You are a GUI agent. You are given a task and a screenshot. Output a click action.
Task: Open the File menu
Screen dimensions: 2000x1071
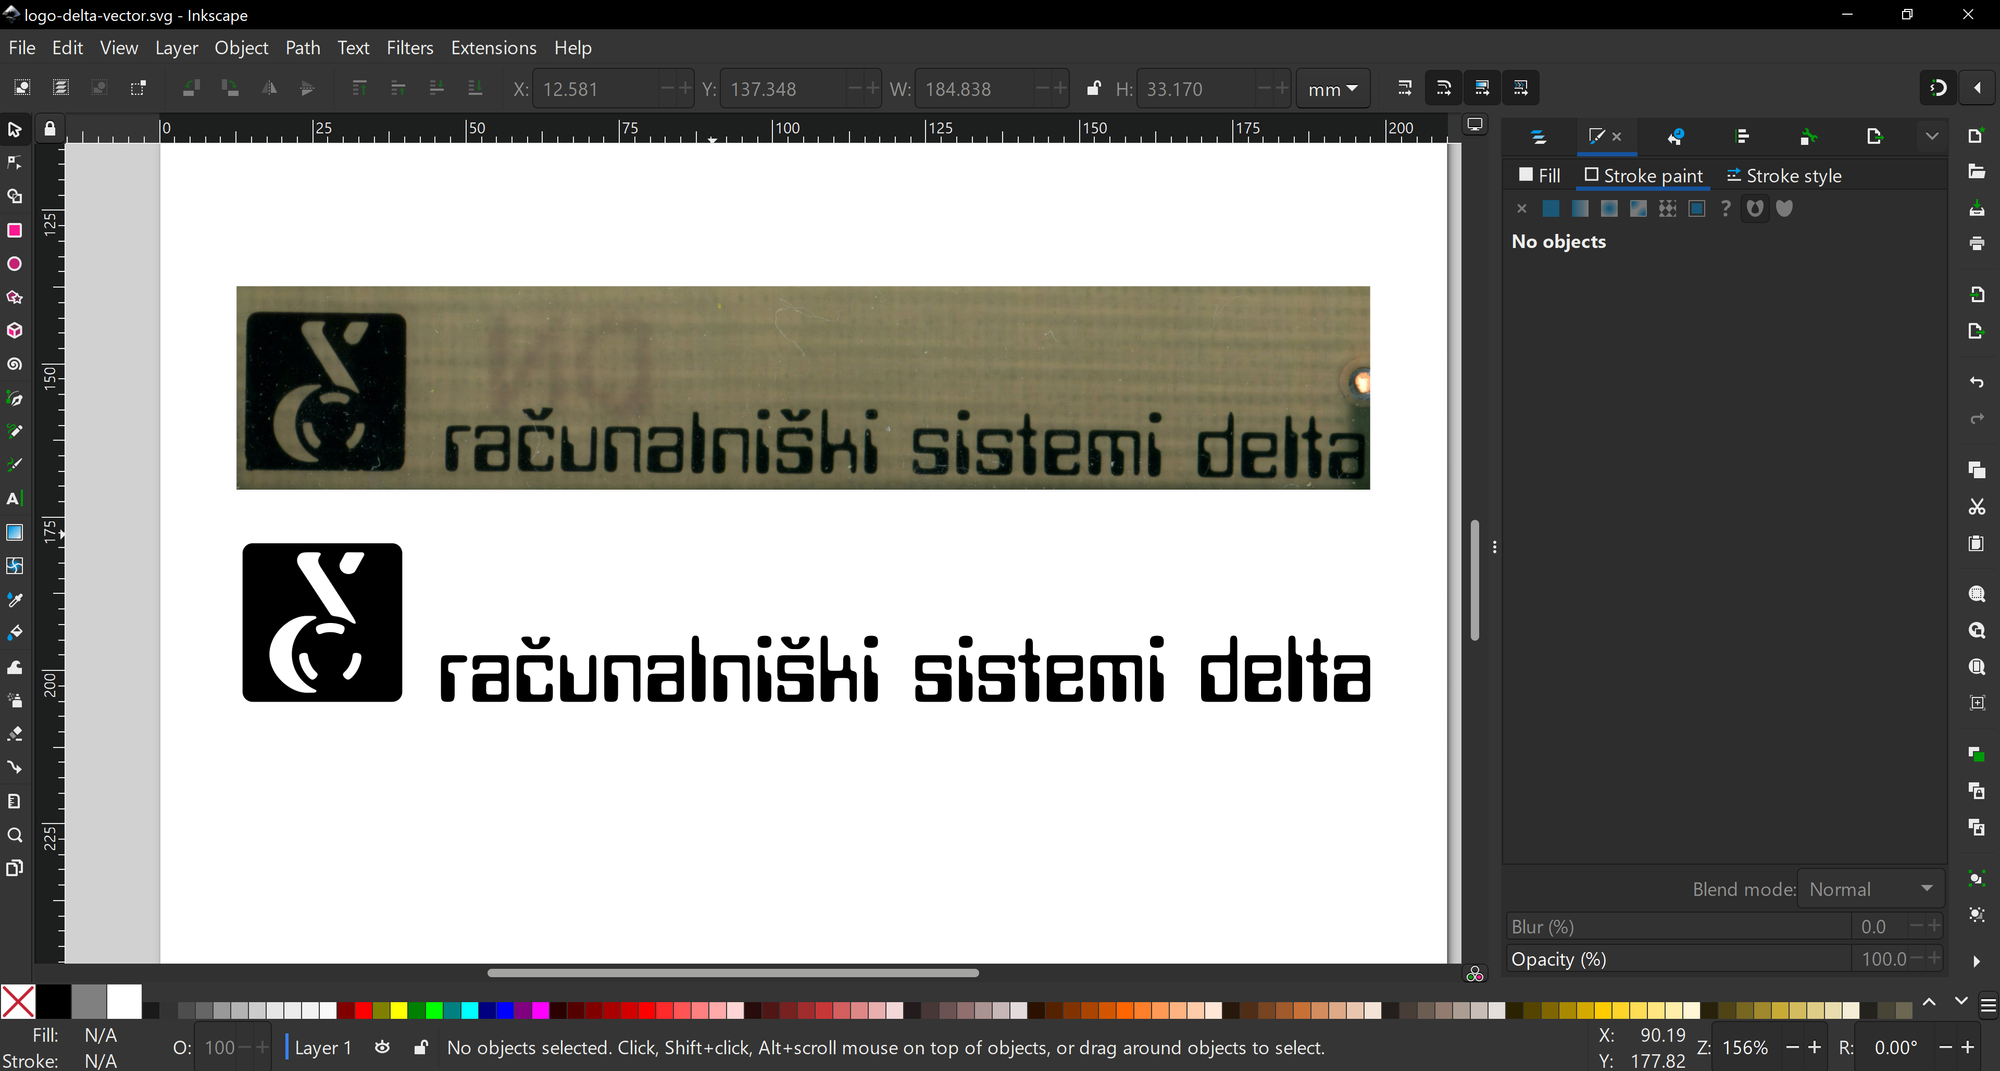tap(22, 47)
